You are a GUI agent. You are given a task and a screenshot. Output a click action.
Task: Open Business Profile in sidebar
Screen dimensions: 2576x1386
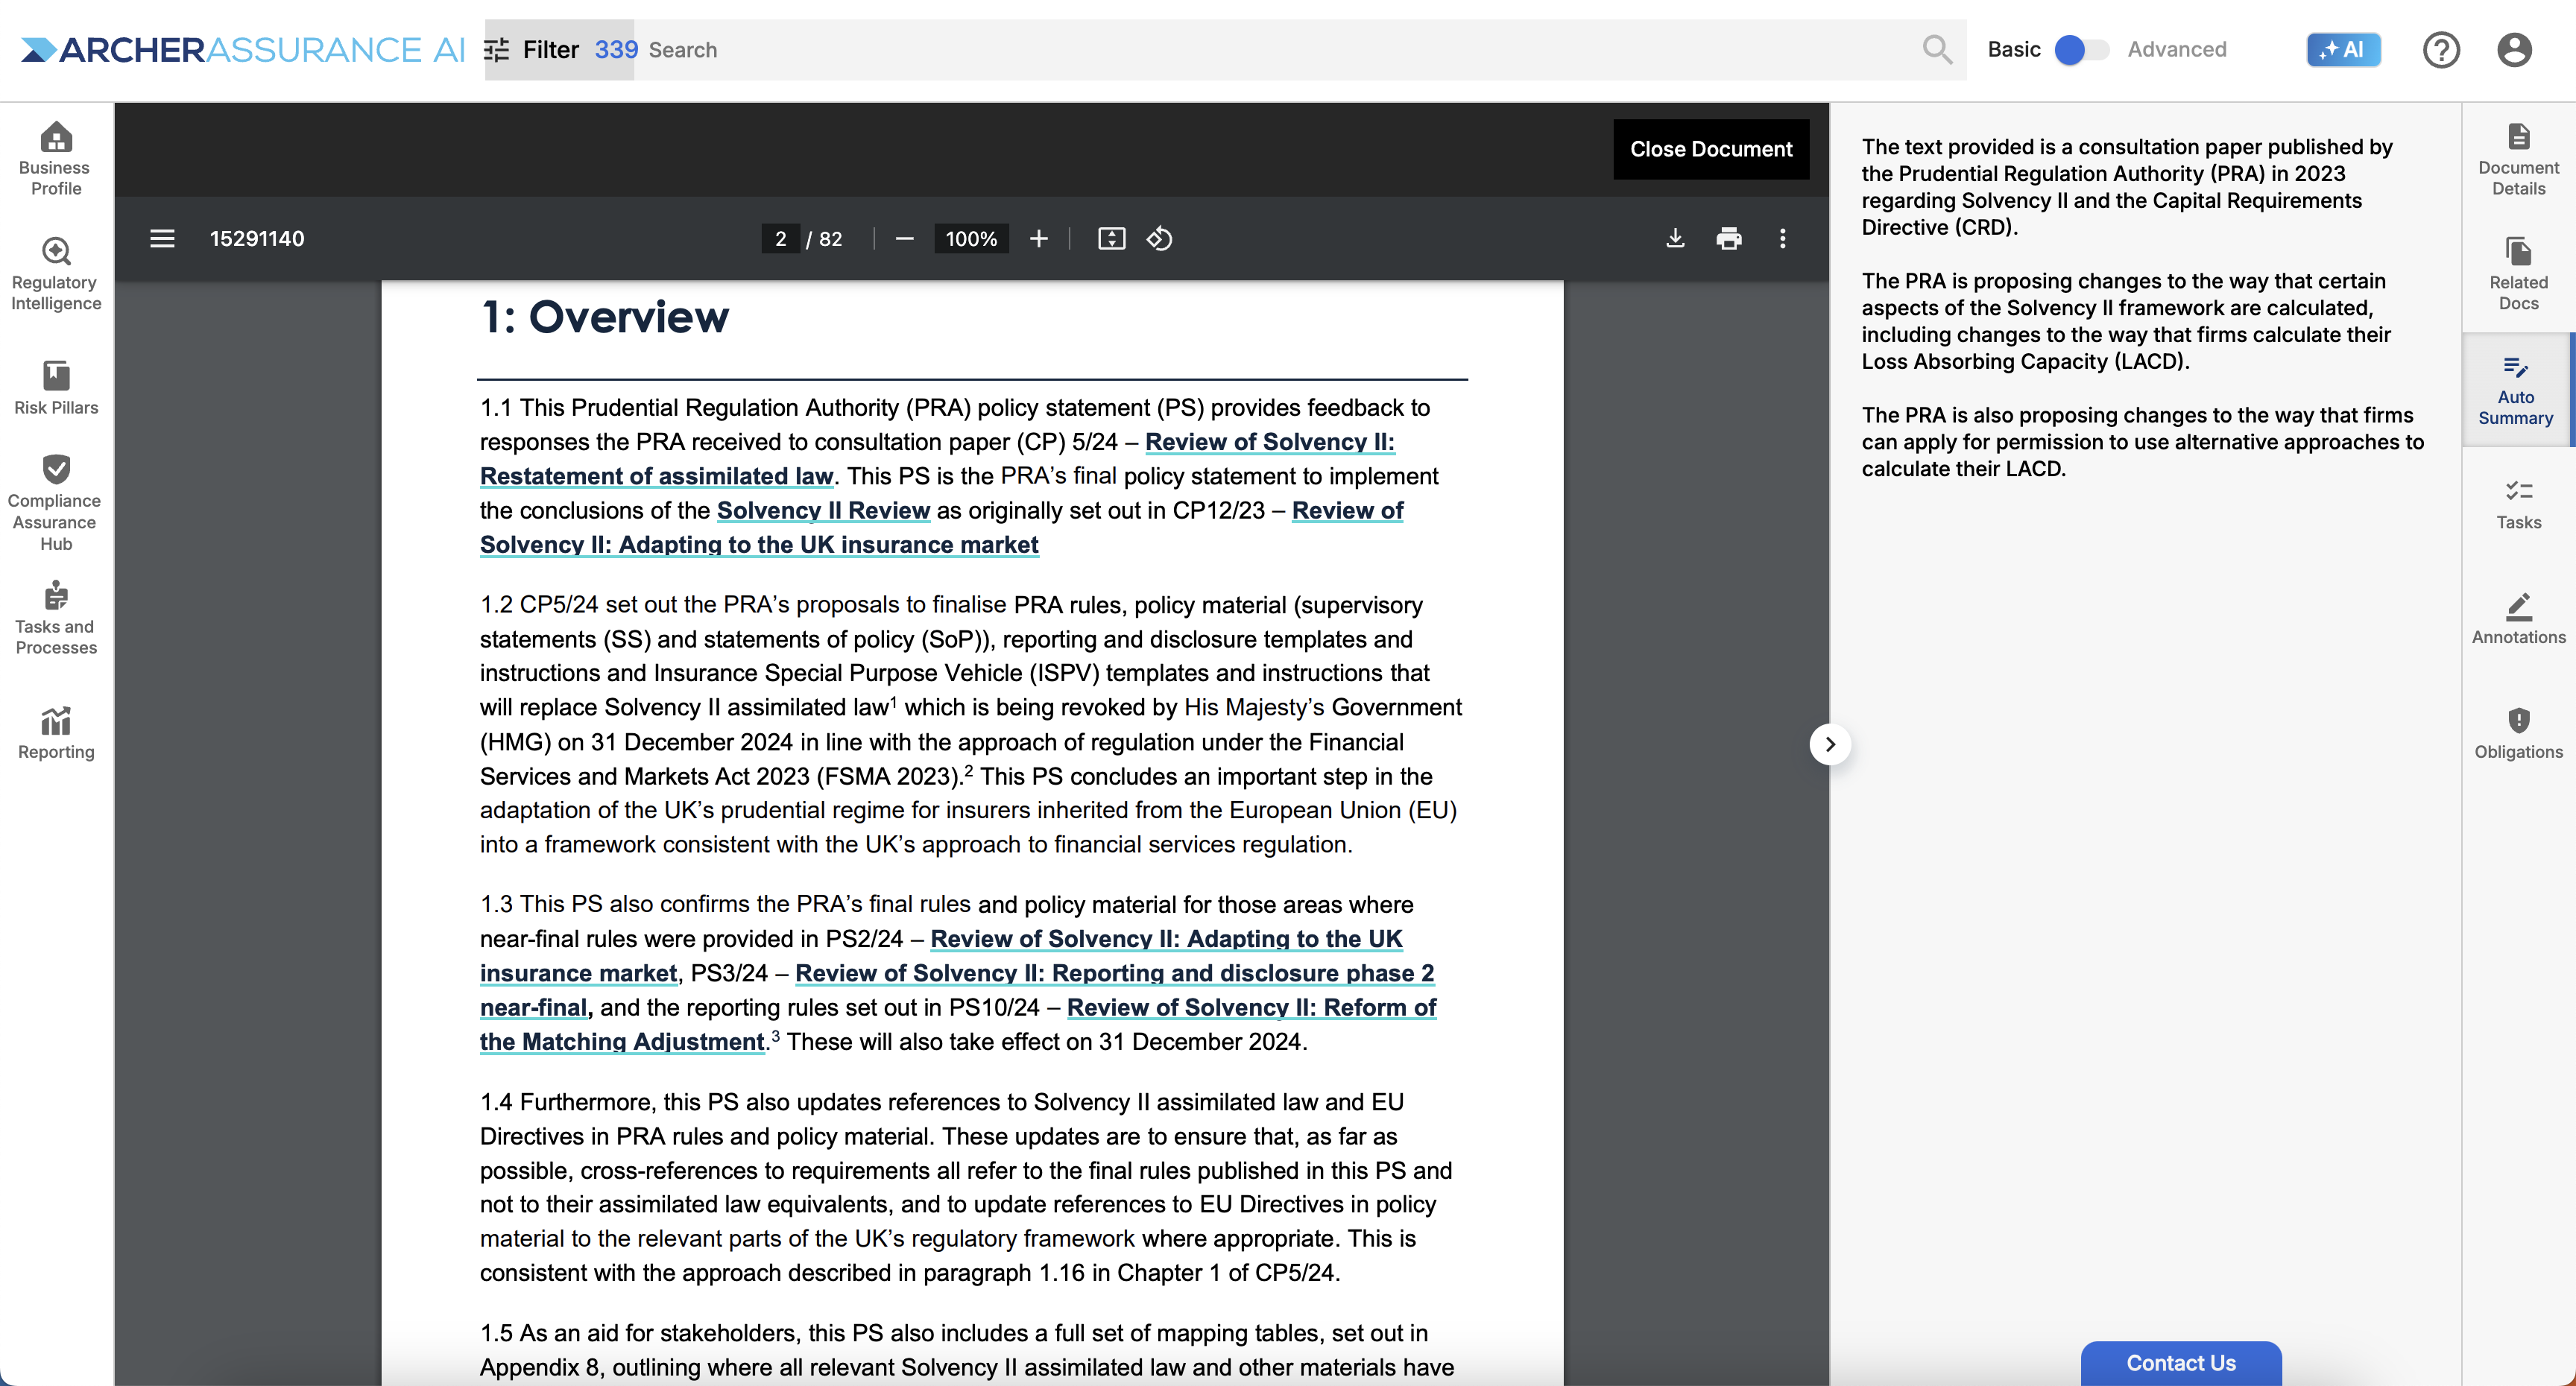(56, 159)
